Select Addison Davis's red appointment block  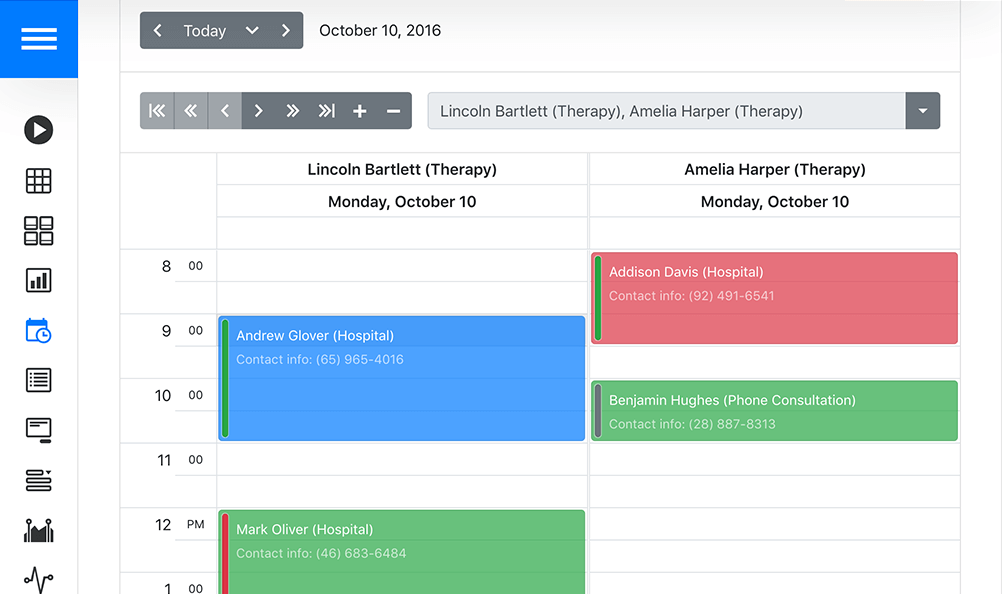coord(776,297)
